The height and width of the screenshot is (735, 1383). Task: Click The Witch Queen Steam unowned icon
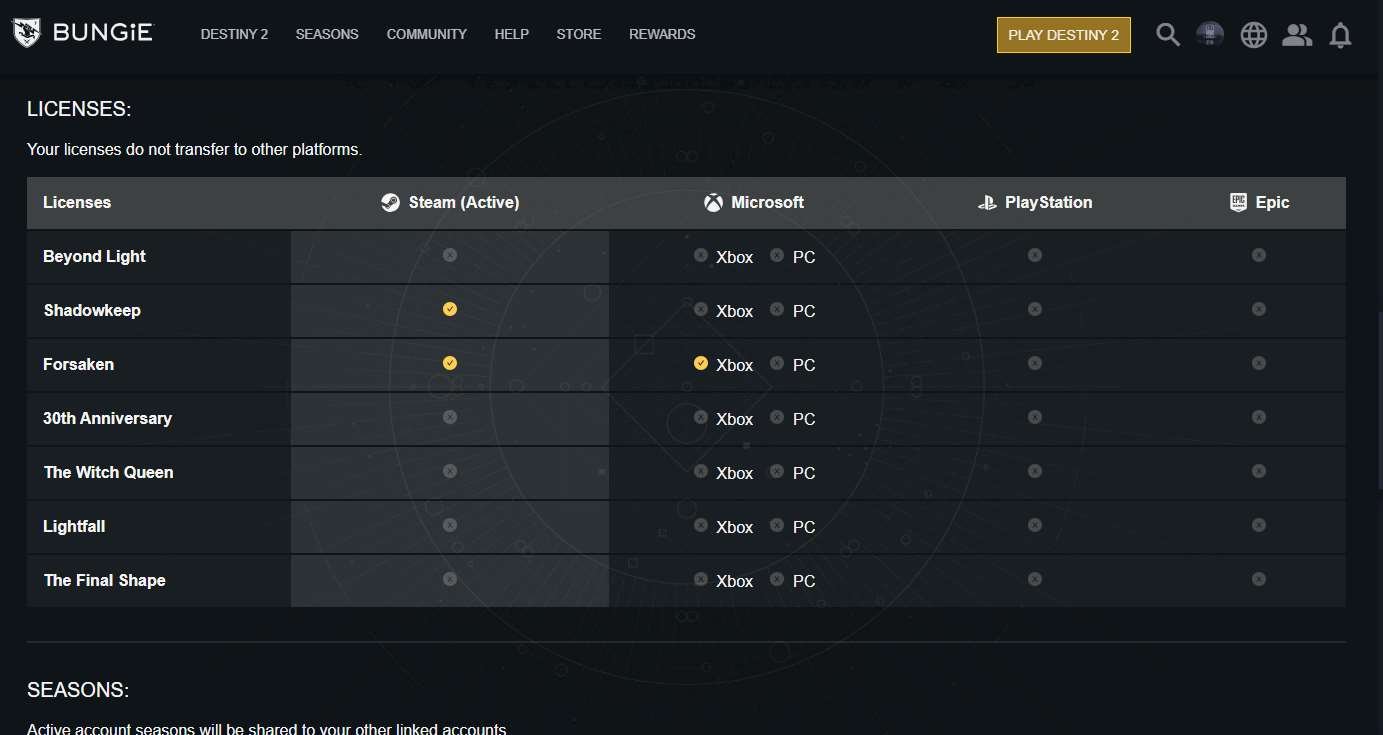450,471
